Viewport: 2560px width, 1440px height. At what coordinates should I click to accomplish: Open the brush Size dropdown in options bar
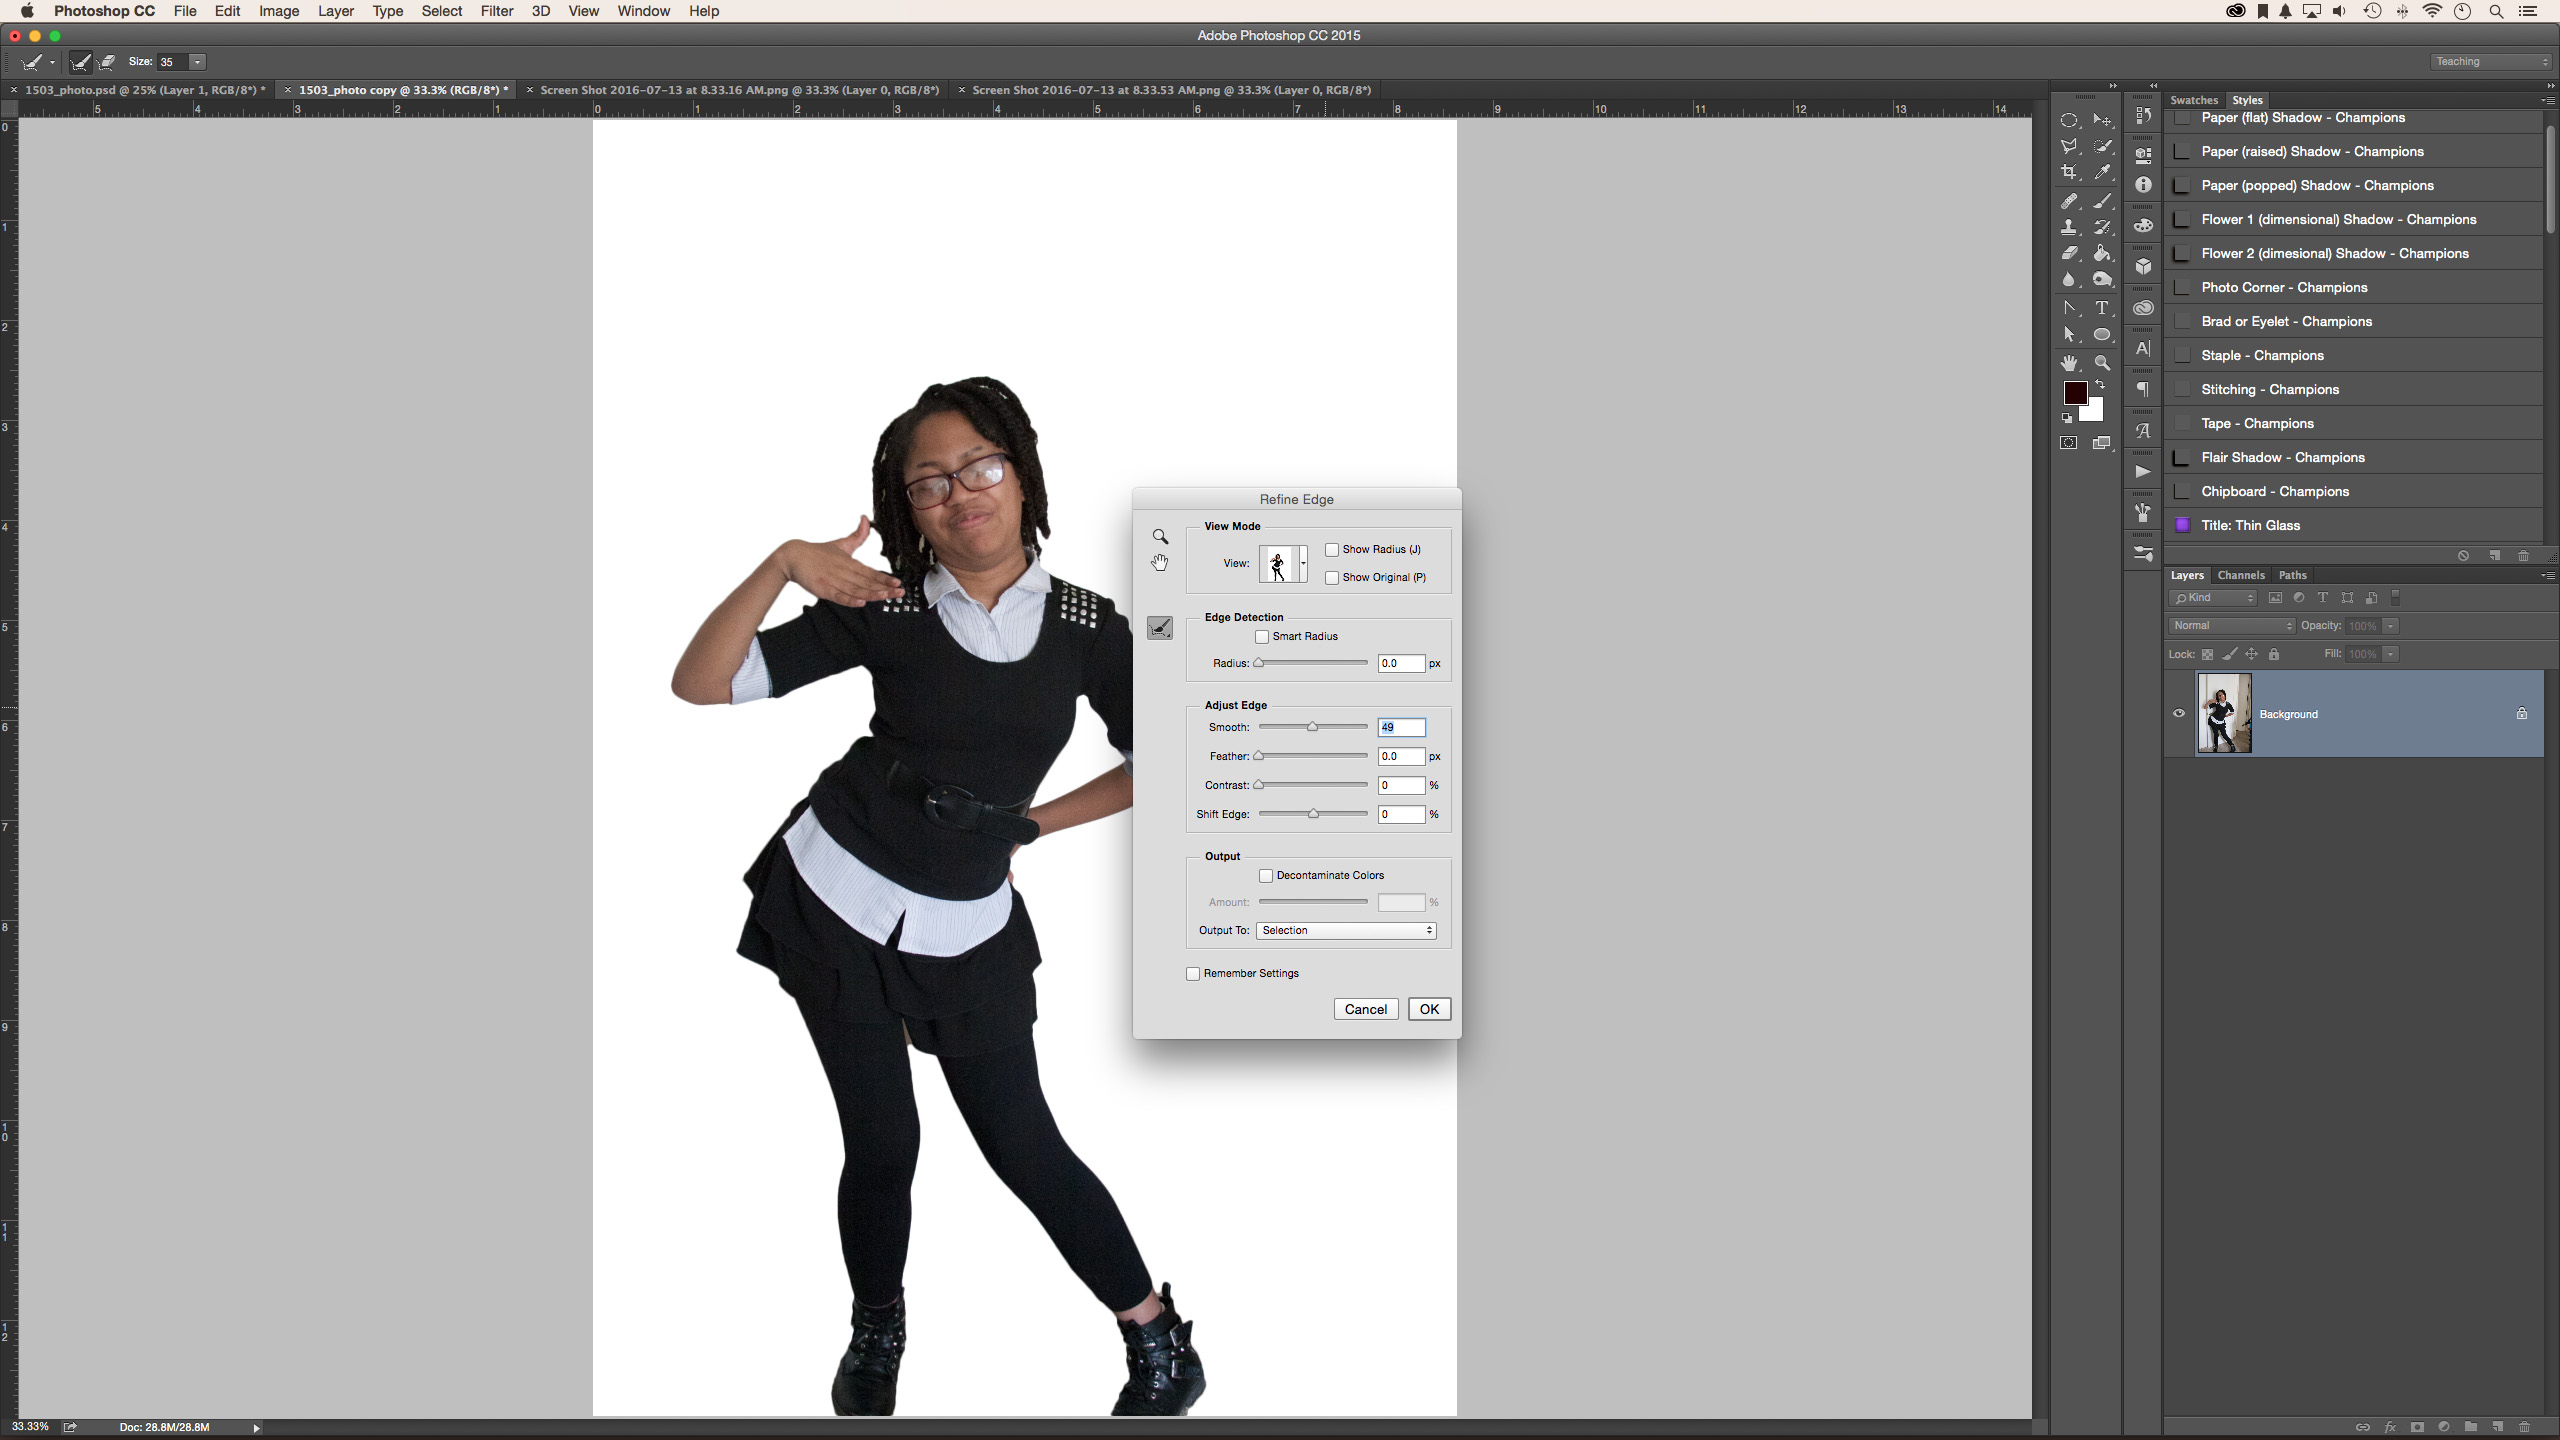197,62
